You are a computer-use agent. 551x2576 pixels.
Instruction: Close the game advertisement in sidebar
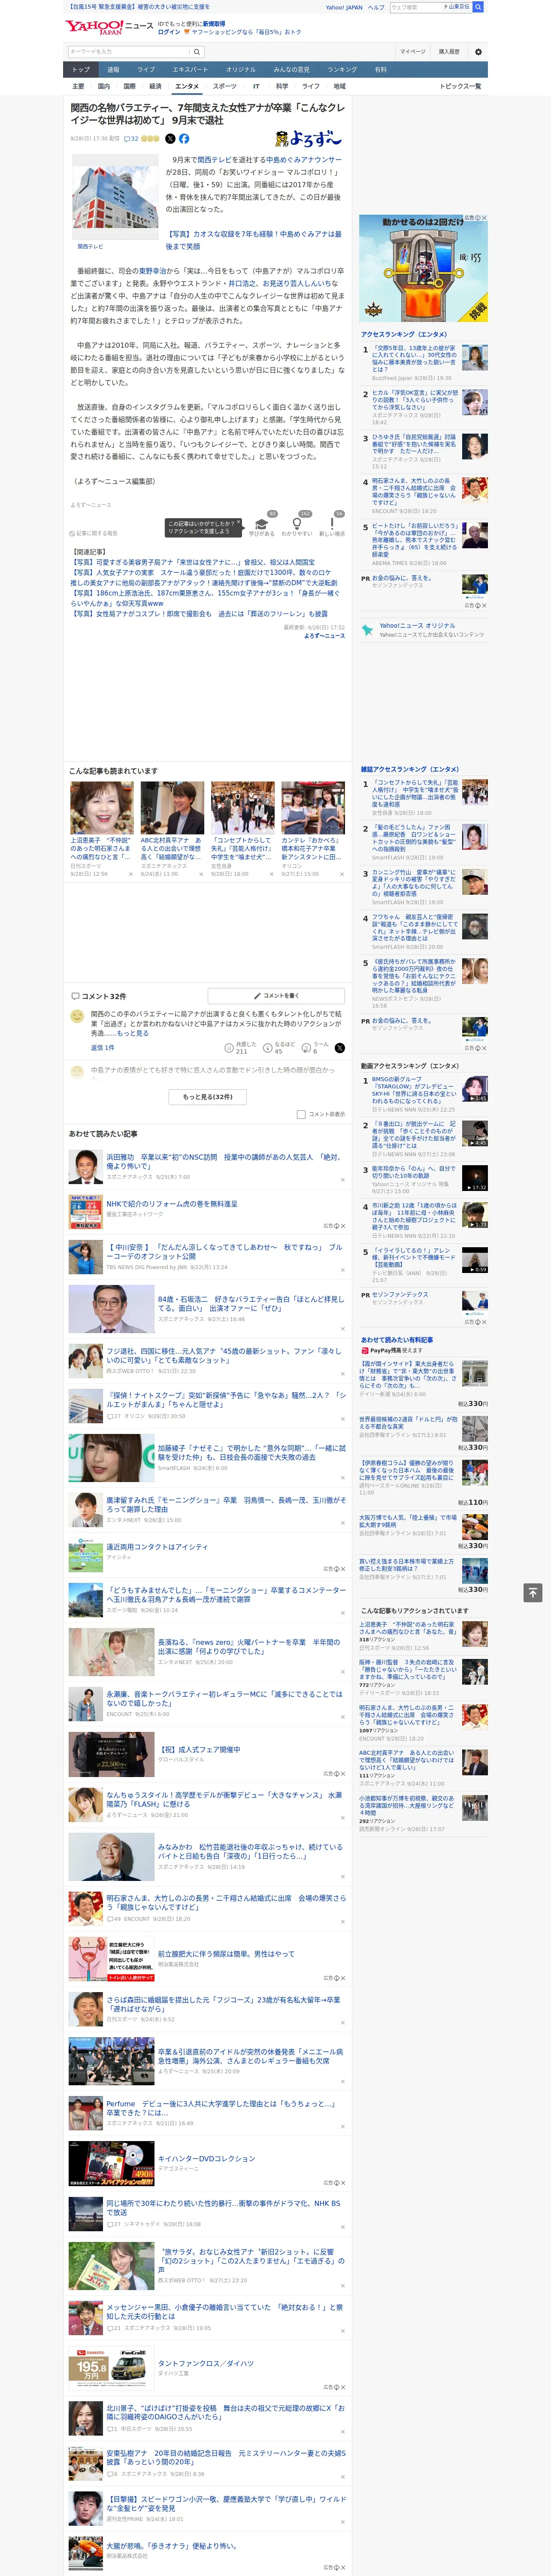[484, 218]
